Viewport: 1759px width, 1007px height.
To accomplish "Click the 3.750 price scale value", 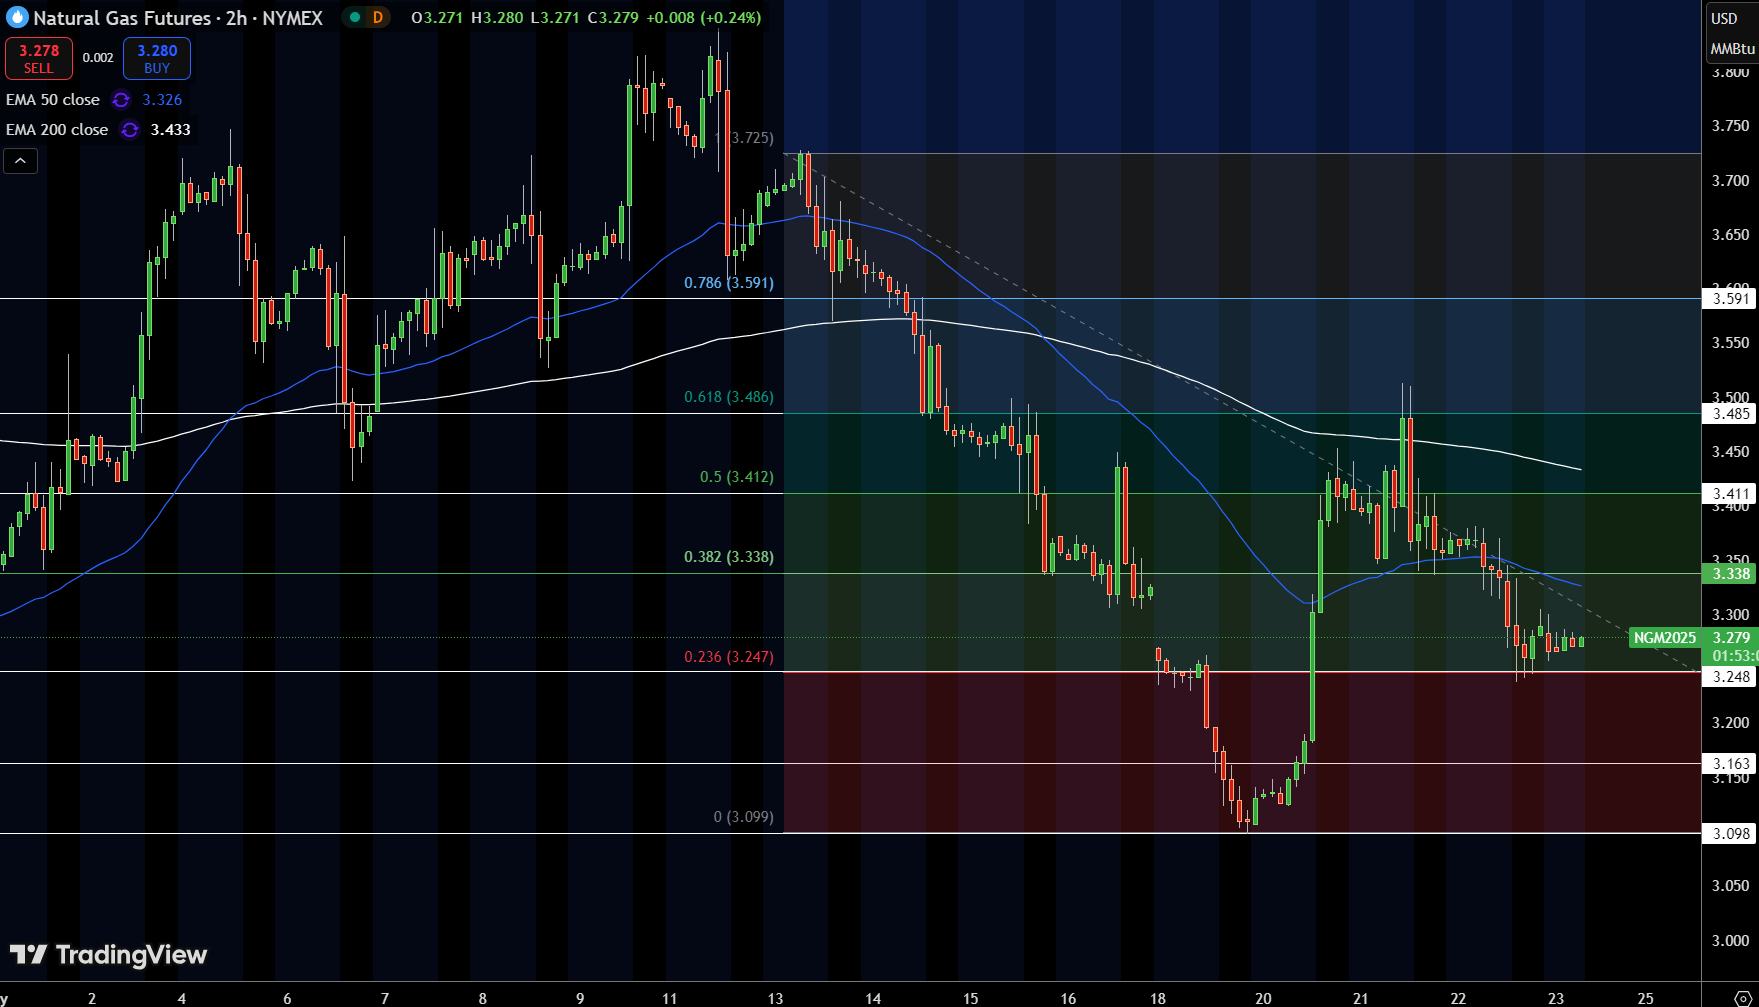I will (1731, 126).
